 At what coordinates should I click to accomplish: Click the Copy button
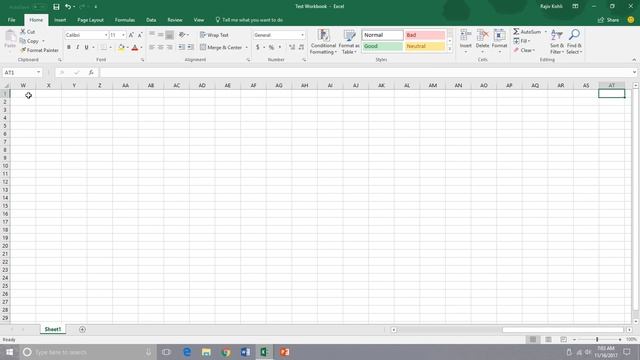tap(30, 41)
